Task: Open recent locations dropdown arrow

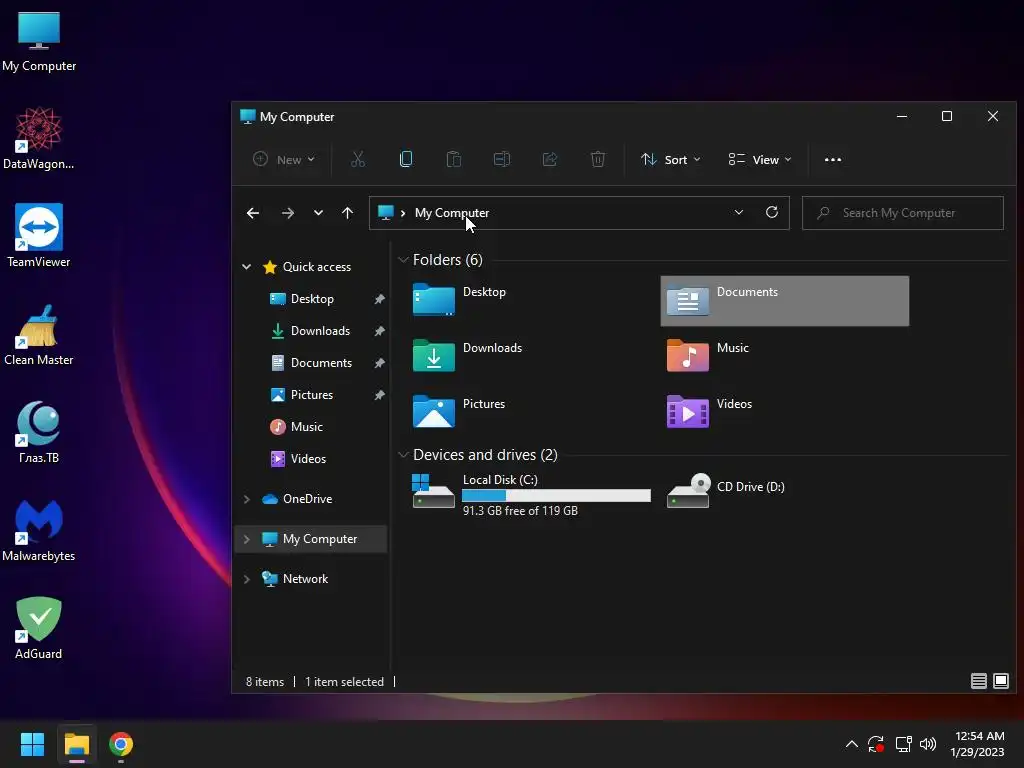Action: click(x=318, y=213)
